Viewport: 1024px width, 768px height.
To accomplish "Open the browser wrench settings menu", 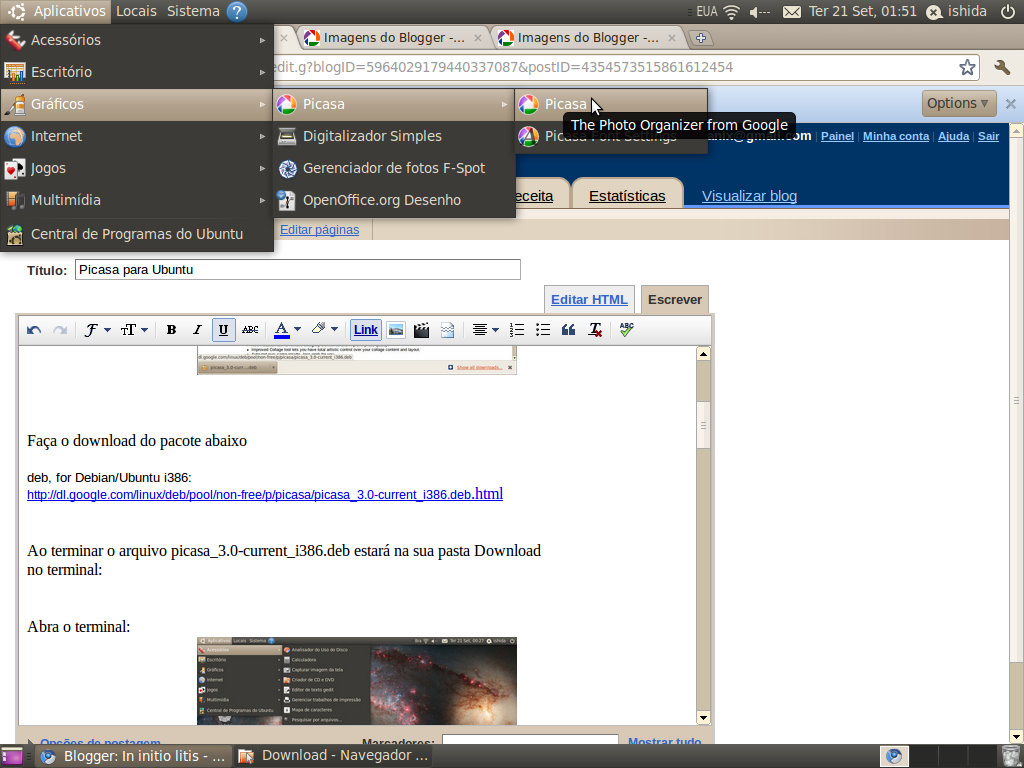I will [1002, 67].
